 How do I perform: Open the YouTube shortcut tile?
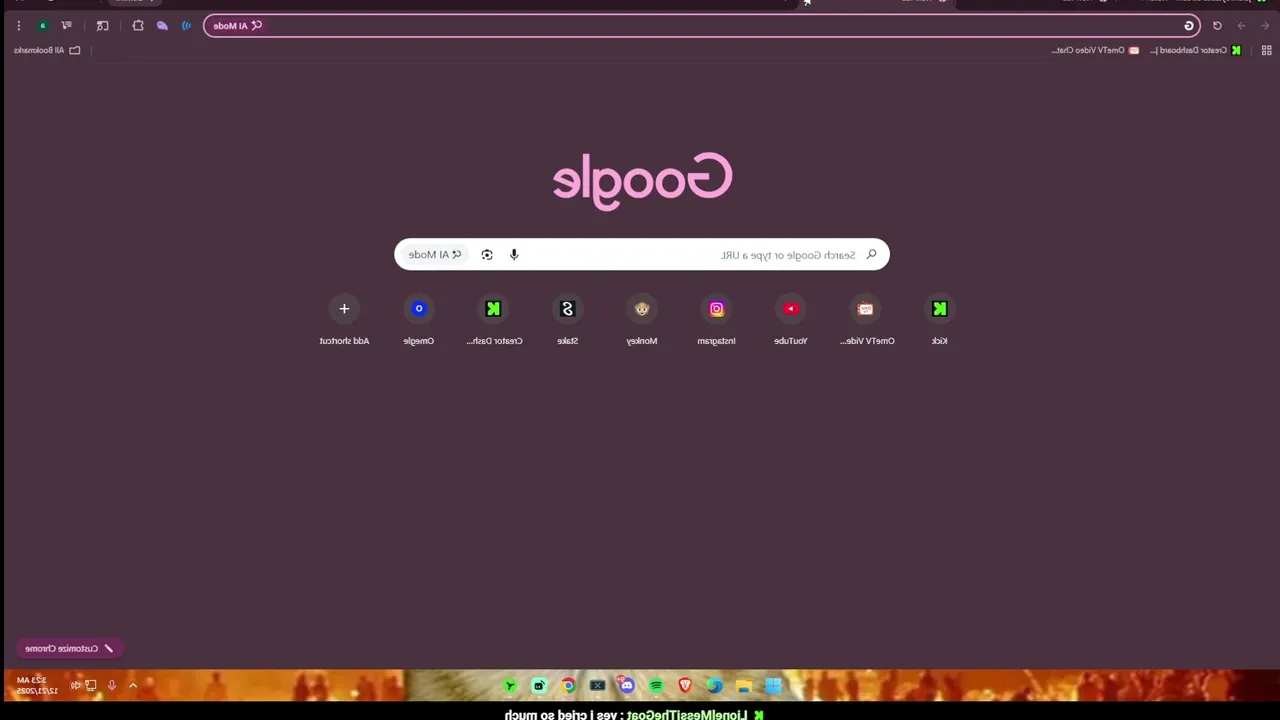pyautogui.click(x=791, y=319)
